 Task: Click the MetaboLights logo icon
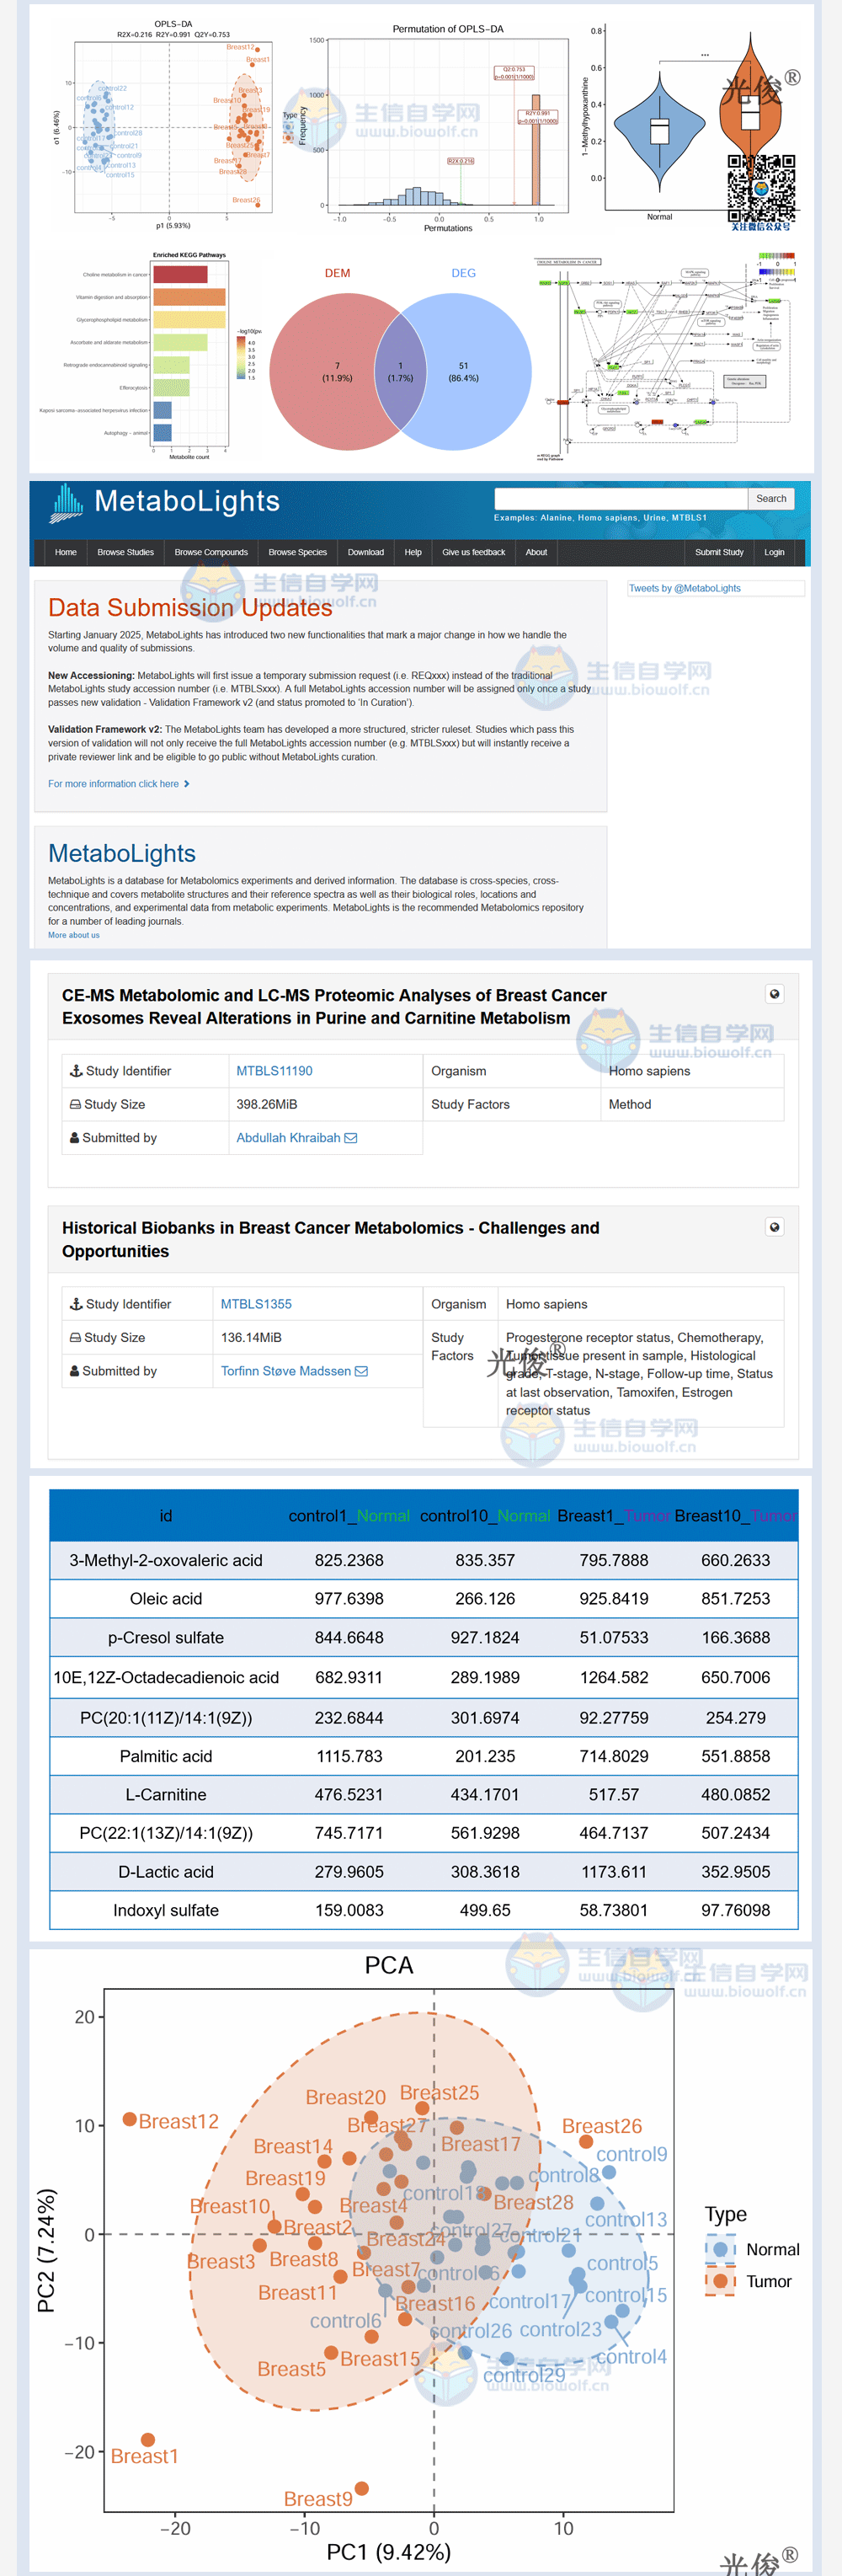(67, 504)
